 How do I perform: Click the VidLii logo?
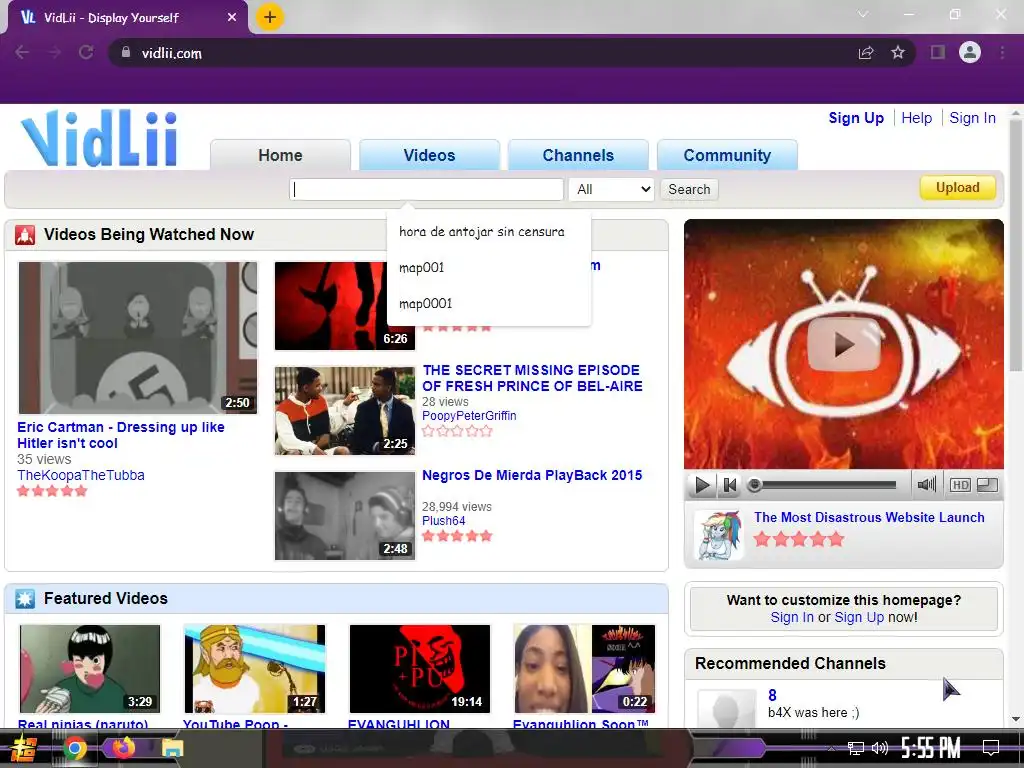click(99, 138)
